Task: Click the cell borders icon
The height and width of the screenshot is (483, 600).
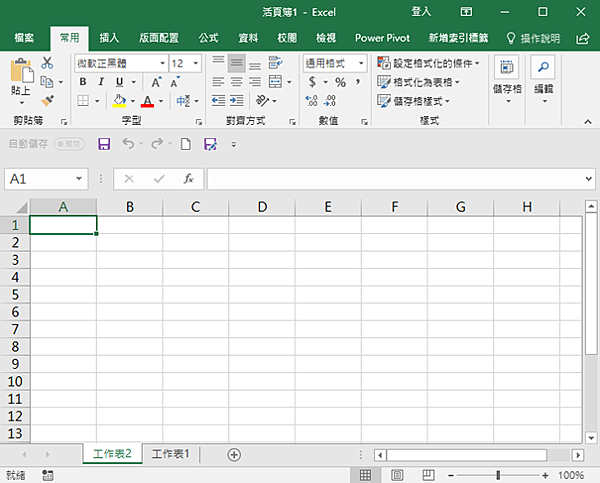Action: [x=83, y=101]
